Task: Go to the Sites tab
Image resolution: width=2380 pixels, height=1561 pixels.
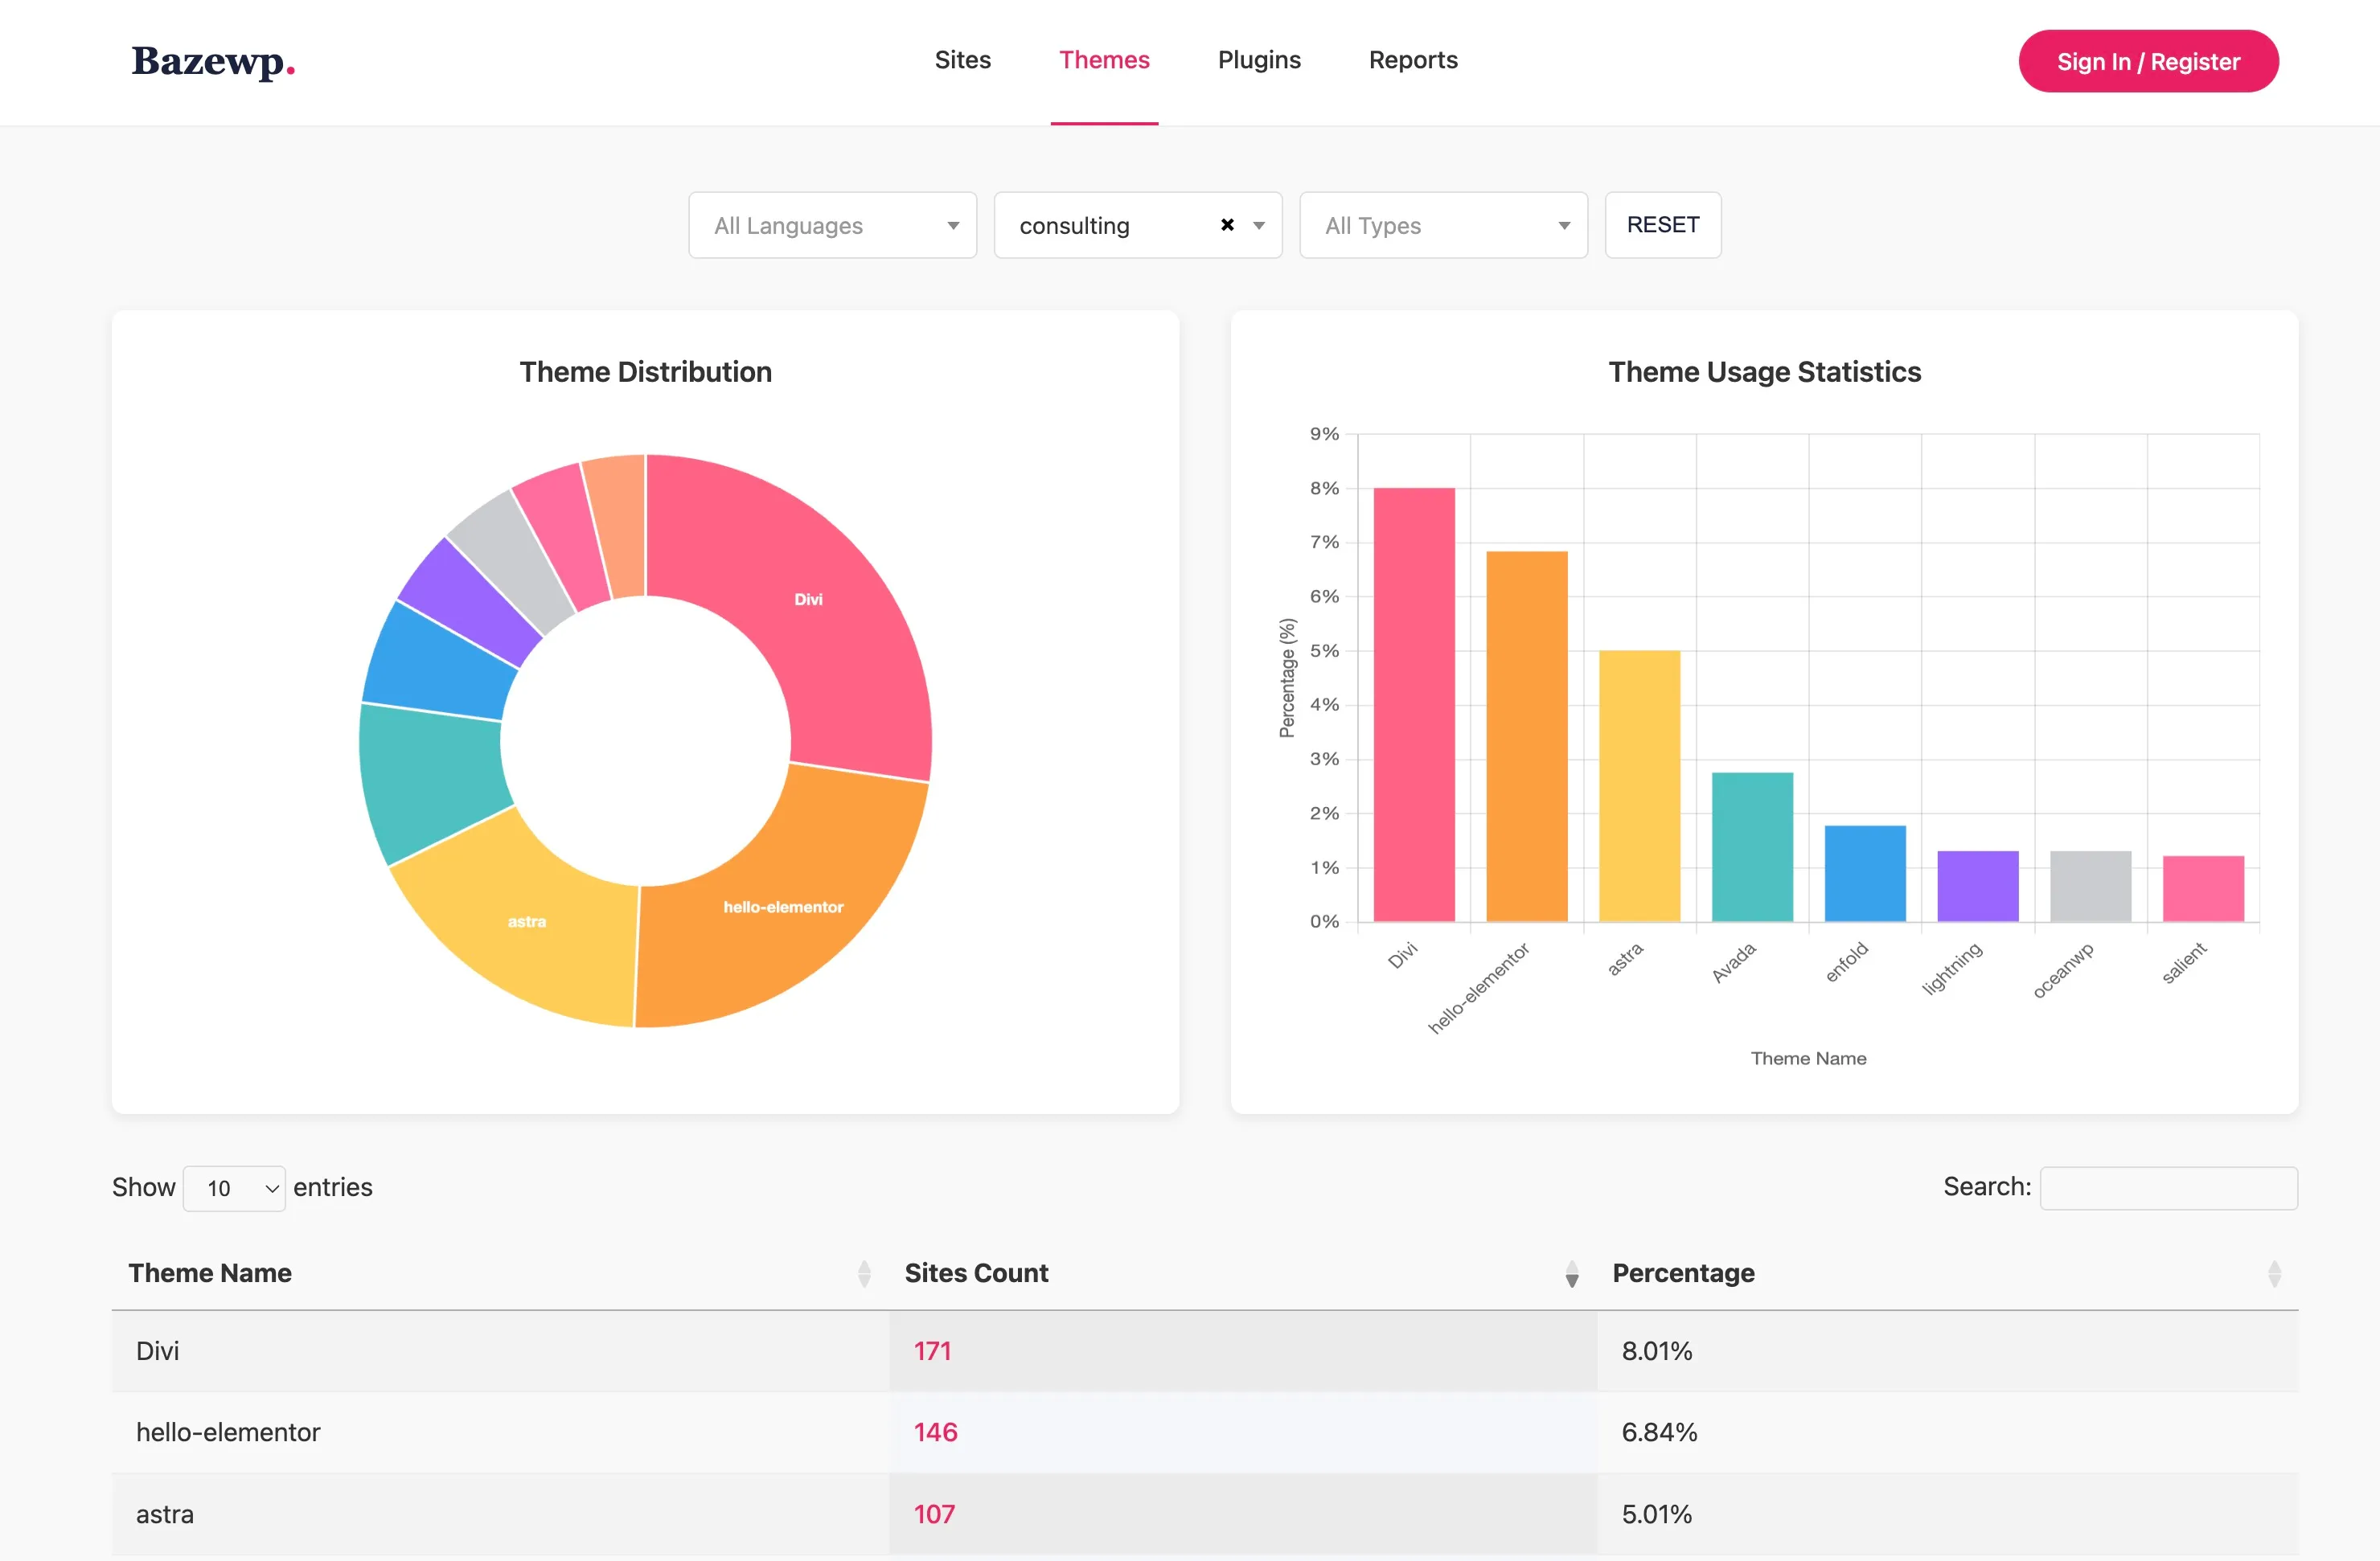Action: tap(962, 60)
